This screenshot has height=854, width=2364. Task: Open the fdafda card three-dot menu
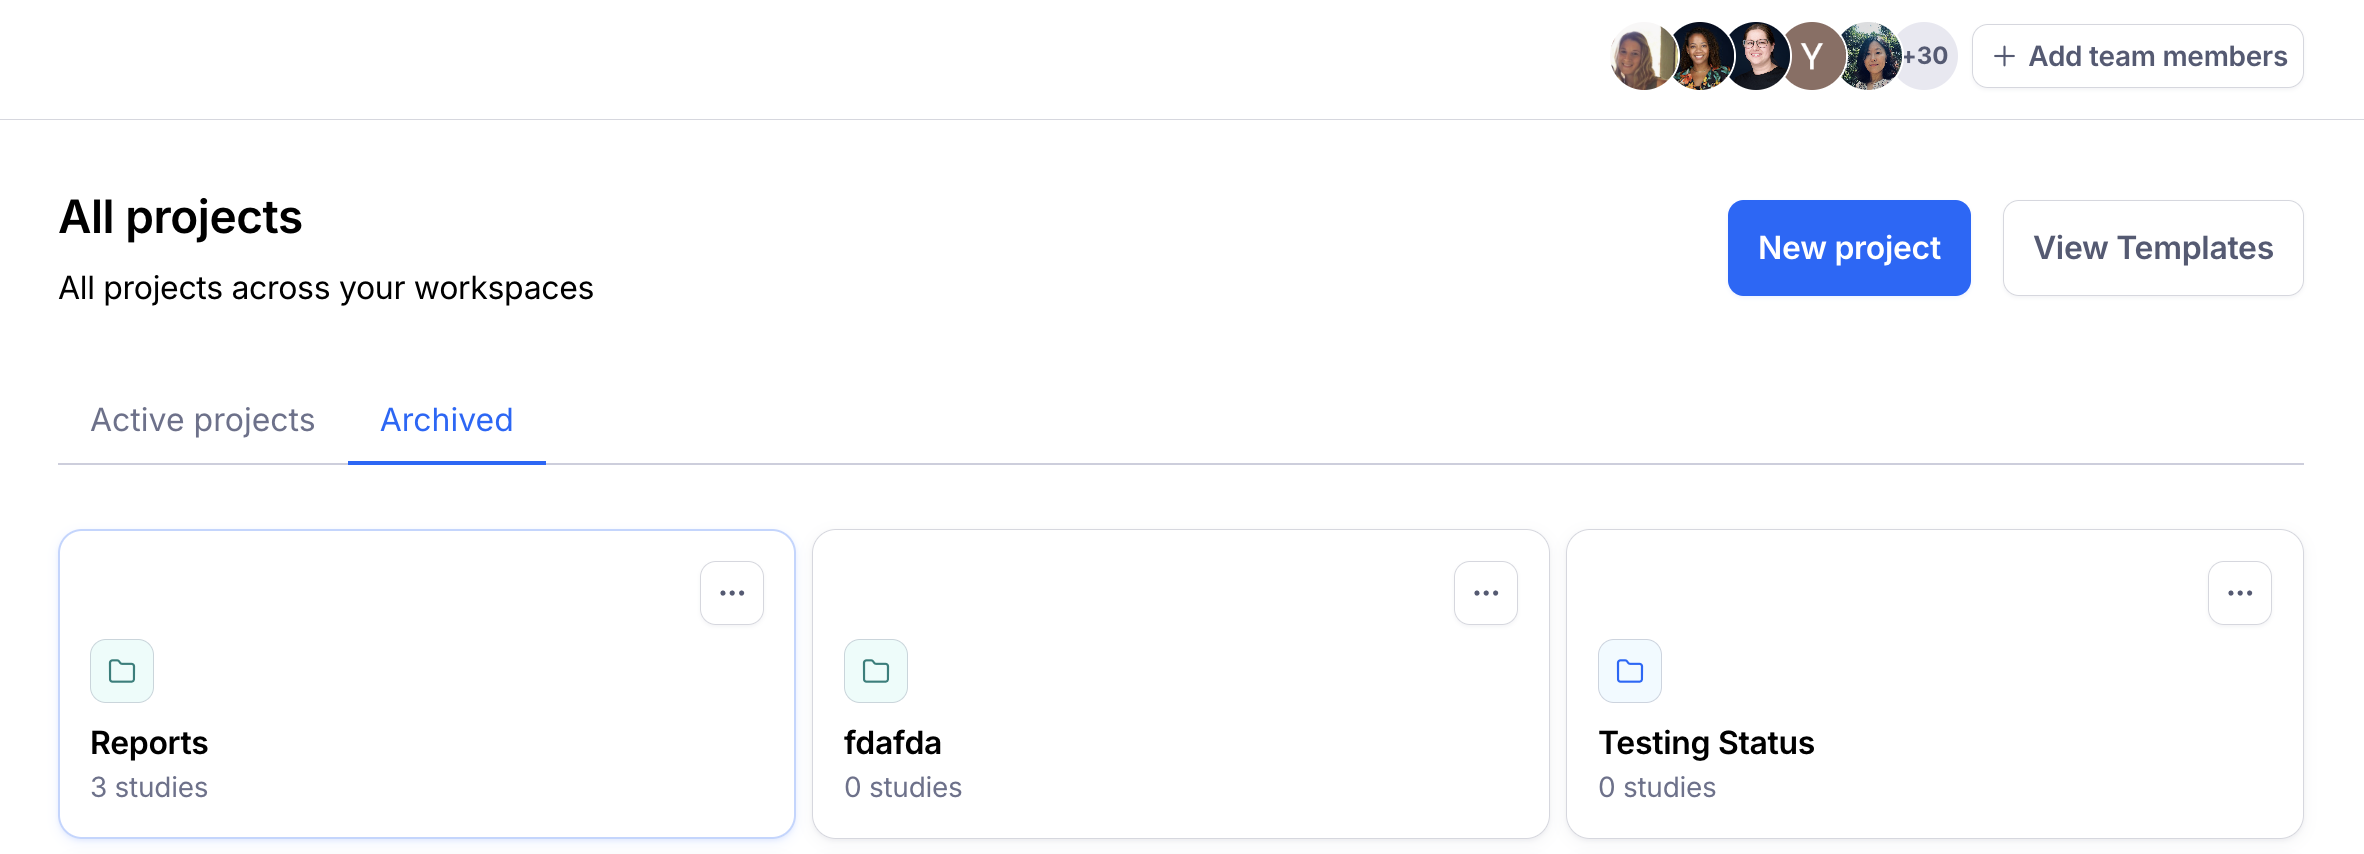pos(1486,593)
